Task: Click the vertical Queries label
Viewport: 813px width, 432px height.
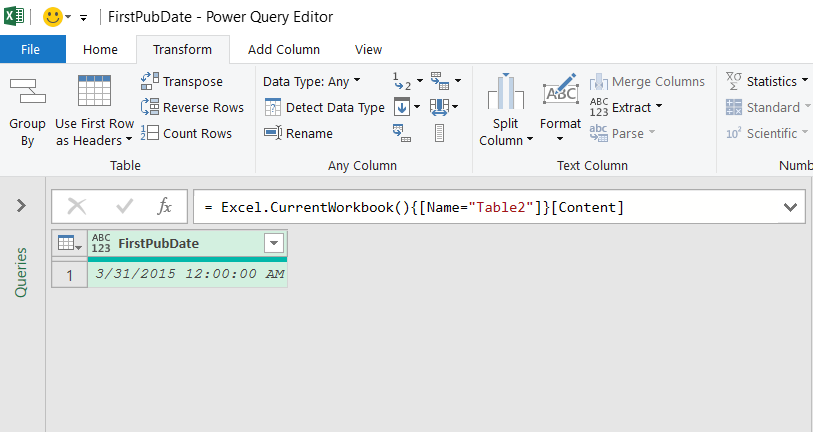Action: click(x=21, y=272)
